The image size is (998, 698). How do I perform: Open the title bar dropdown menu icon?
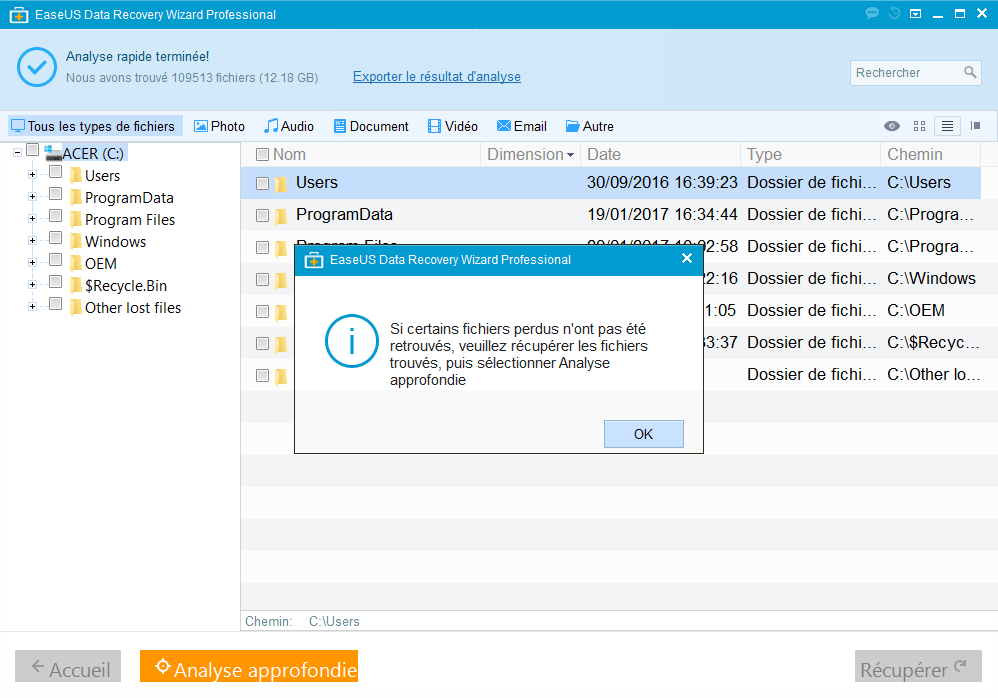[x=915, y=14]
